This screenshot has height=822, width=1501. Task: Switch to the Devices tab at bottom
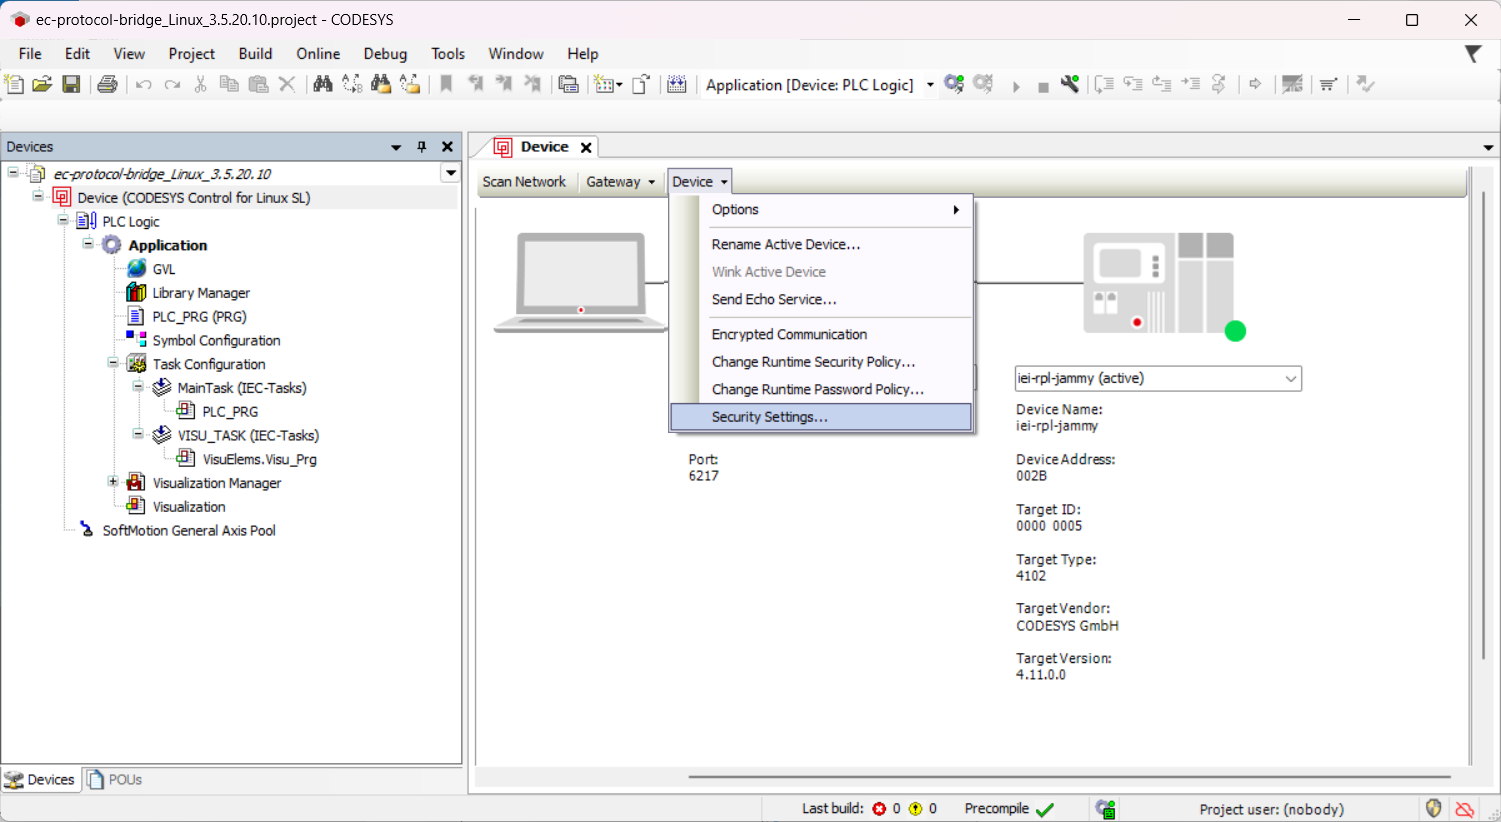click(x=40, y=780)
